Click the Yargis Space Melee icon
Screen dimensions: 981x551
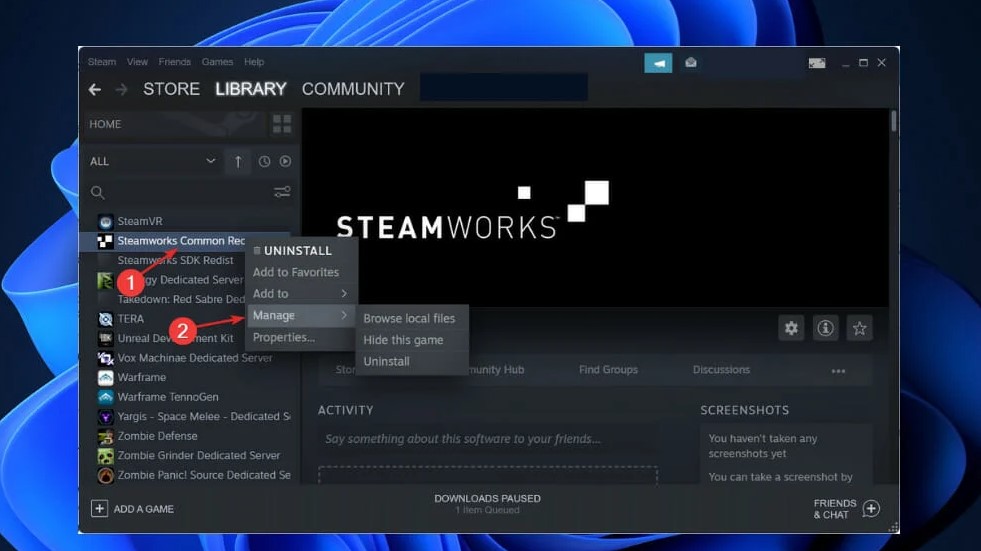105,417
